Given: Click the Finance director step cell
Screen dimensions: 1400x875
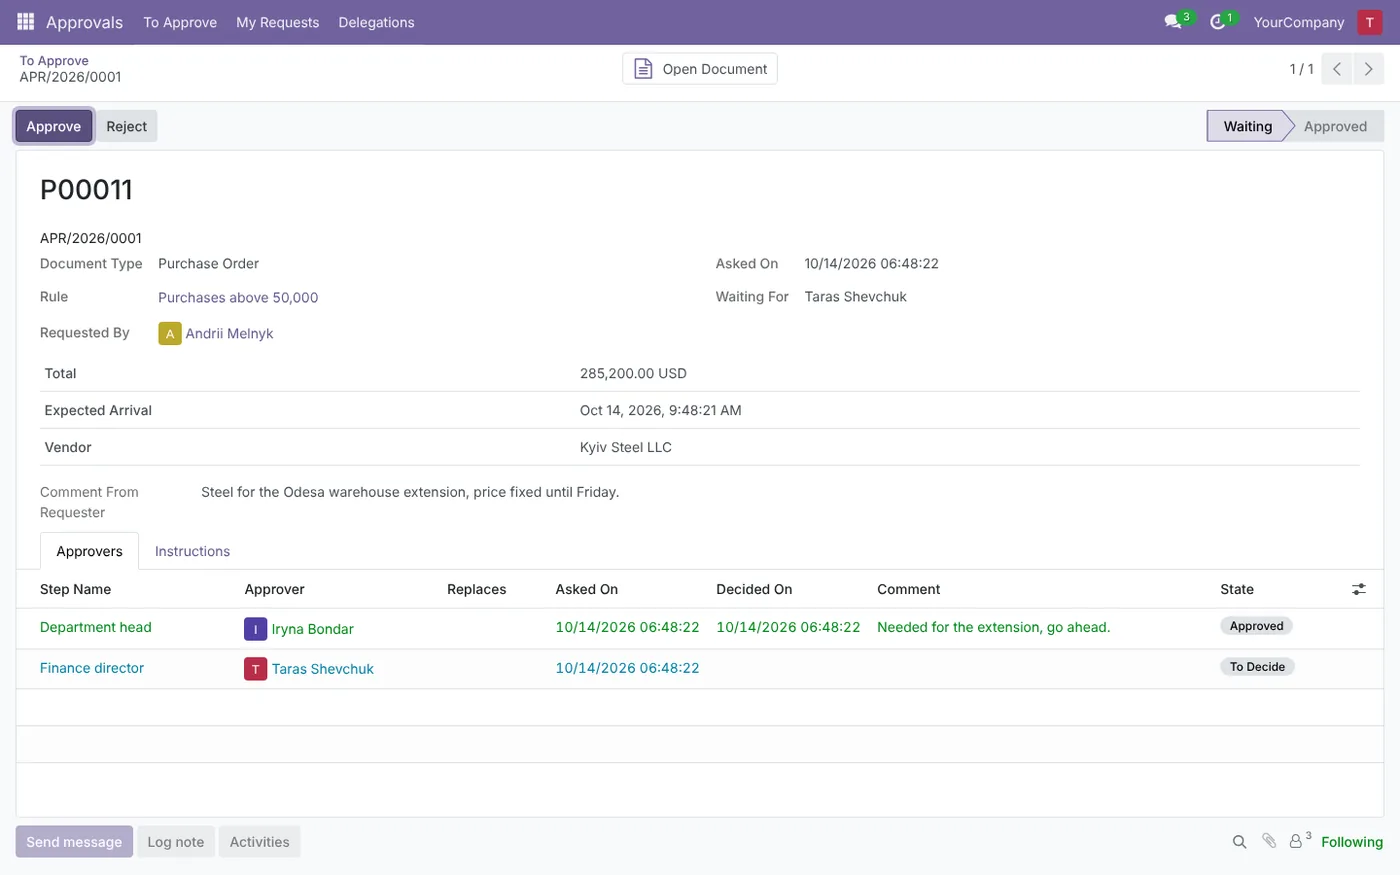Looking at the screenshot, I should pos(92,668).
